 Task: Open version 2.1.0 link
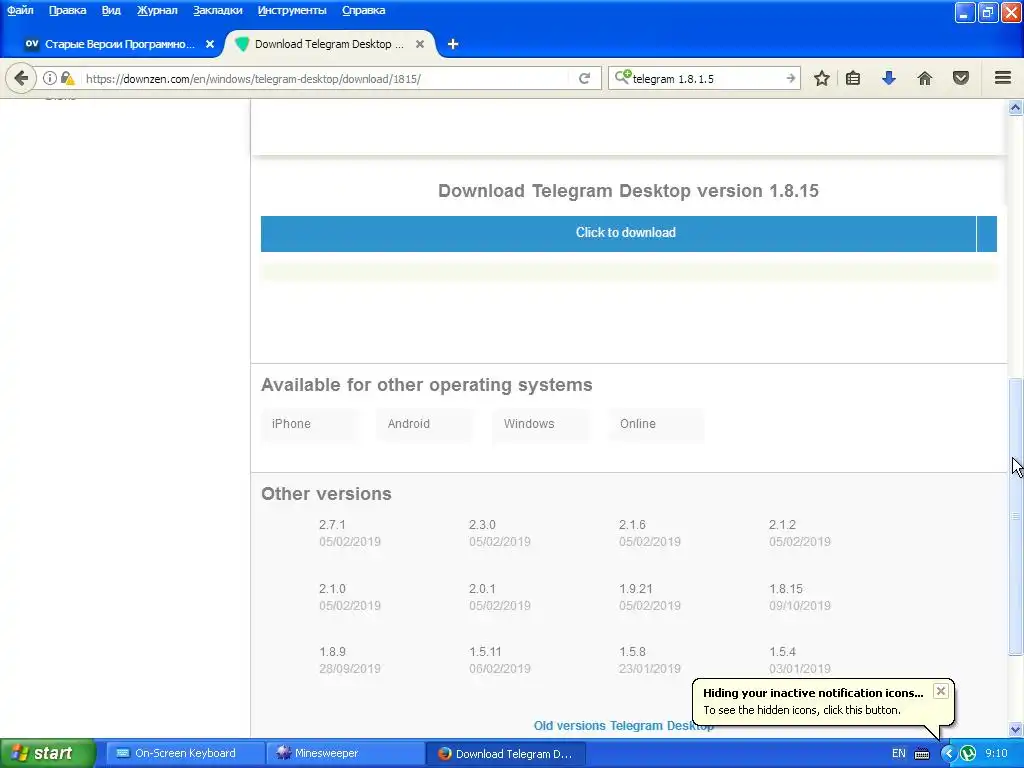(332, 588)
